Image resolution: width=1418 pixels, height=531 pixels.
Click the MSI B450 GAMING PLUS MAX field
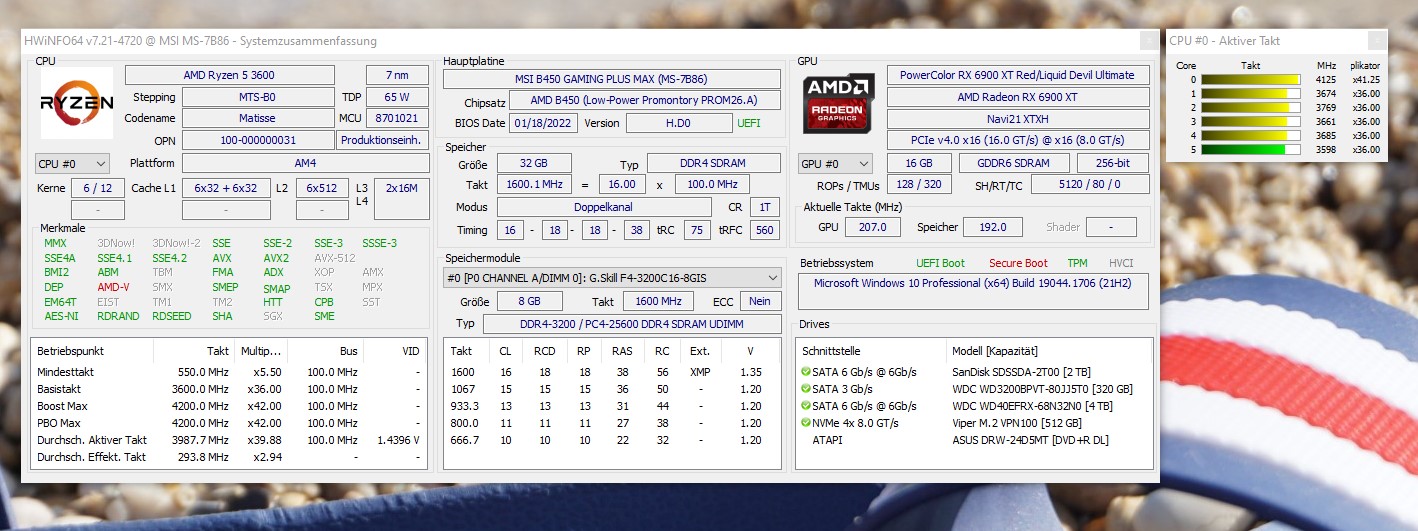tap(612, 79)
